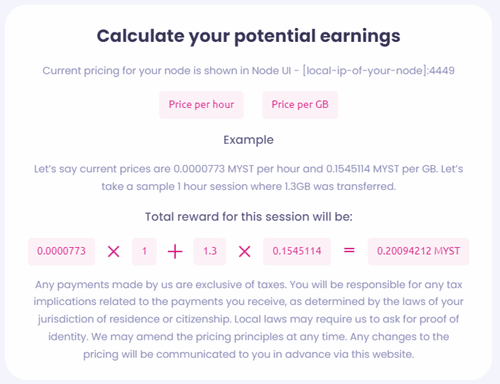Click the Current pricing for your node sentence
The image size is (500, 384).
pyautogui.click(x=248, y=71)
